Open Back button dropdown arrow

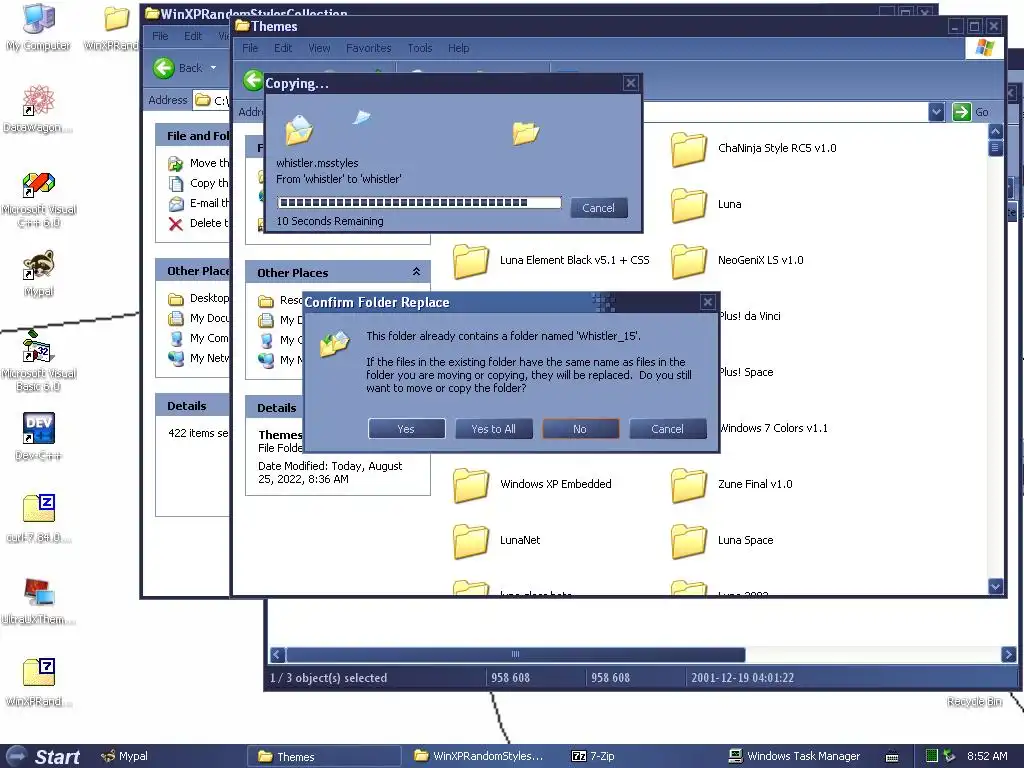213,67
